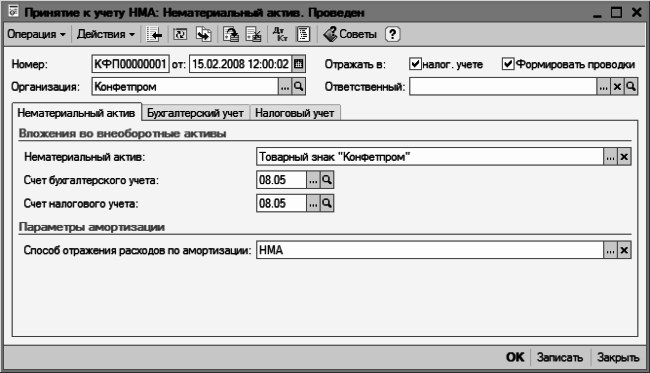
Task: Open the calendar picker next to date
Action: coord(298,64)
